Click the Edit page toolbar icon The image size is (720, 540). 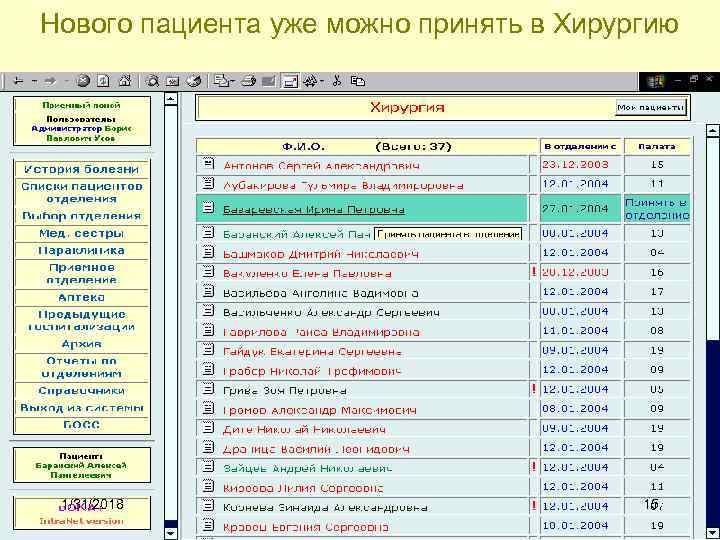[x=269, y=81]
